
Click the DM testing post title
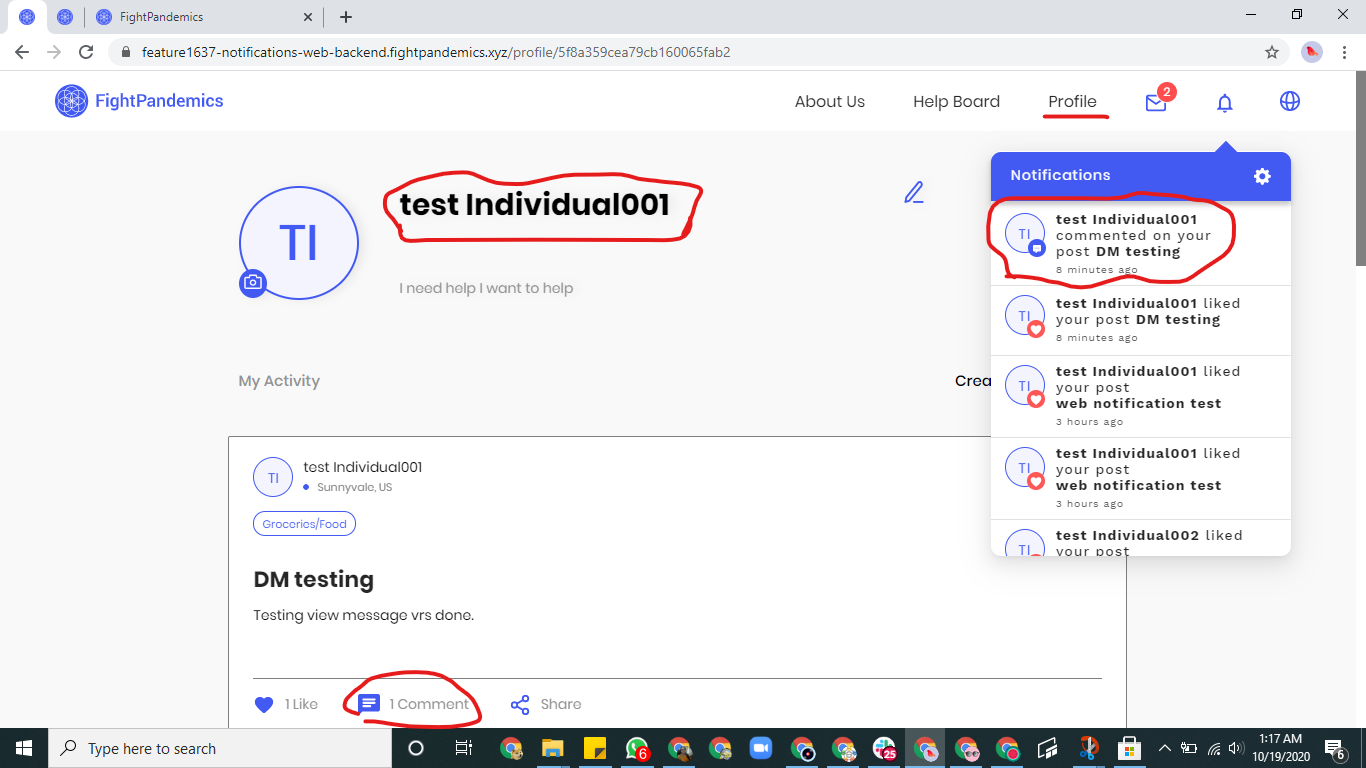[314, 580]
